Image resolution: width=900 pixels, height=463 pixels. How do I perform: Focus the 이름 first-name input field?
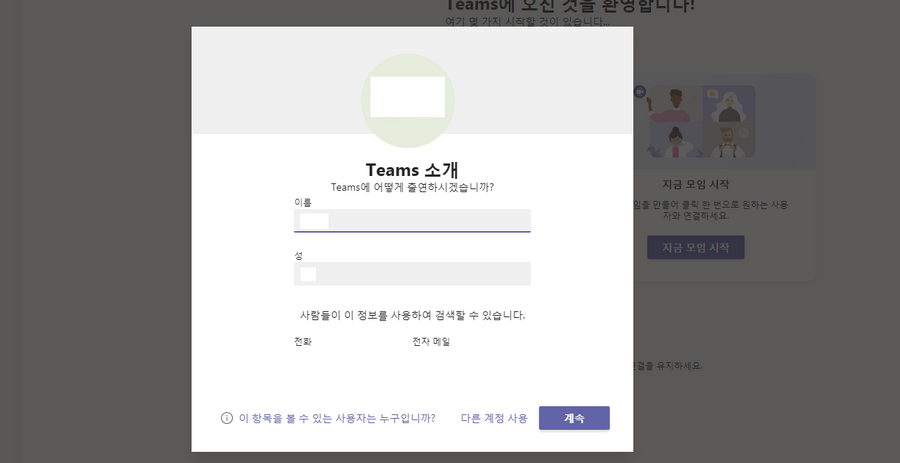point(412,221)
